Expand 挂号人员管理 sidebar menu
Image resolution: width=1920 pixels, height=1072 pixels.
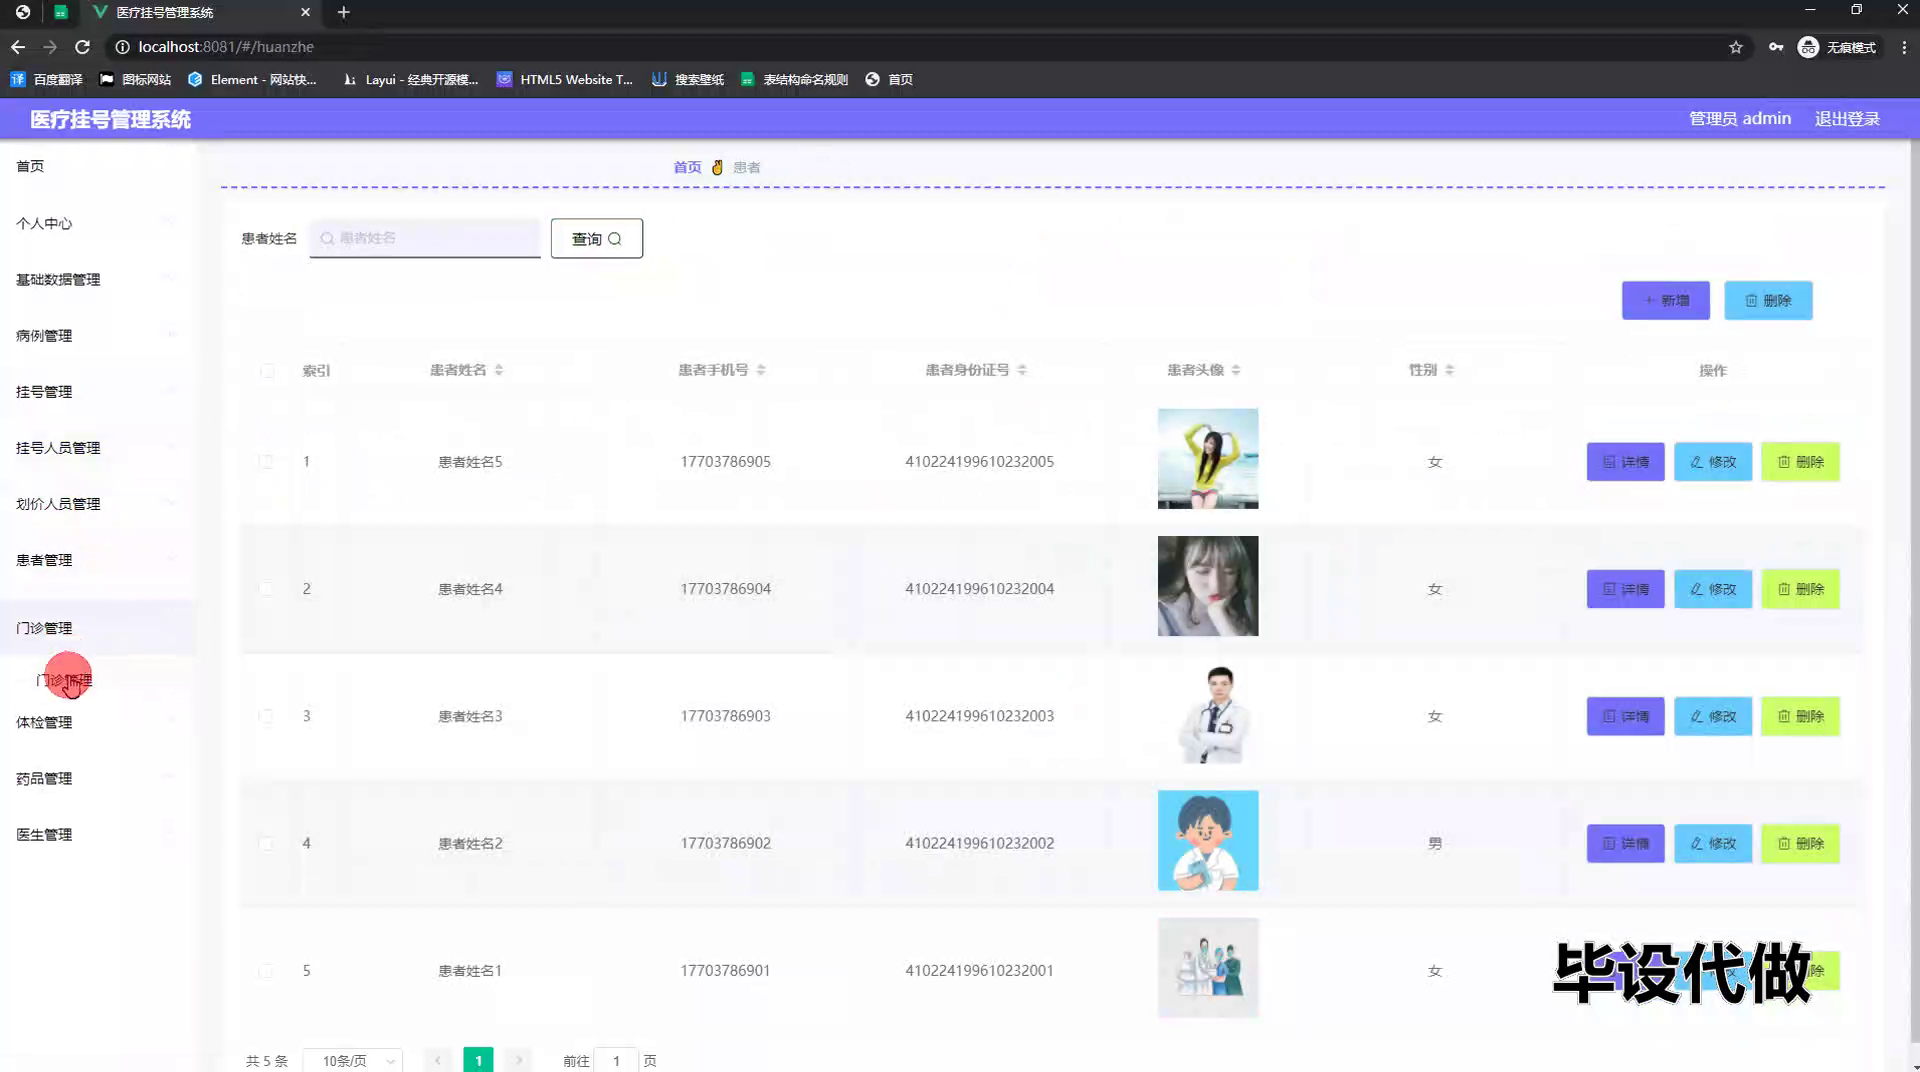(x=97, y=447)
